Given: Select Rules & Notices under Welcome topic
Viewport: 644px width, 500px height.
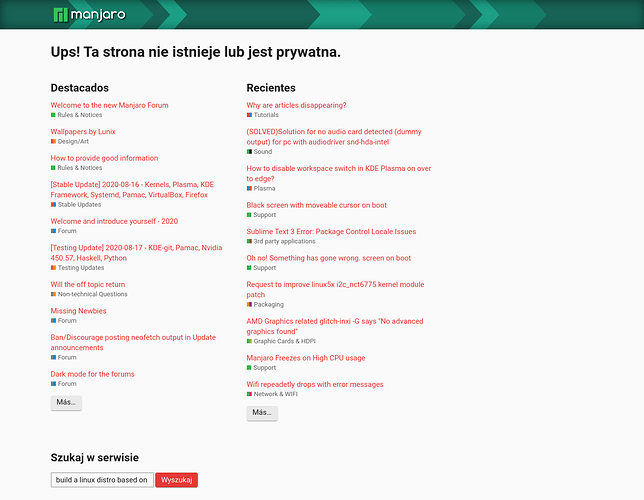Looking at the screenshot, I should pos(76,115).
